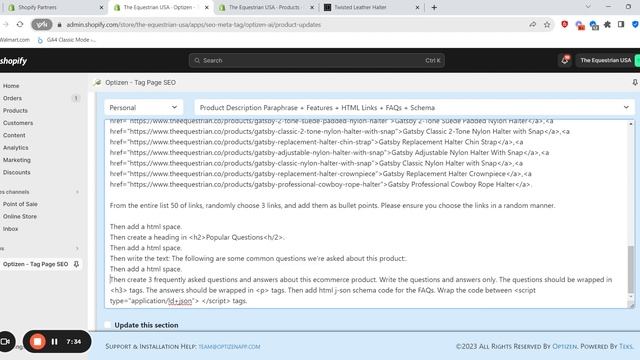
Task: Click the Shopify logo
Action: pos(13,61)
